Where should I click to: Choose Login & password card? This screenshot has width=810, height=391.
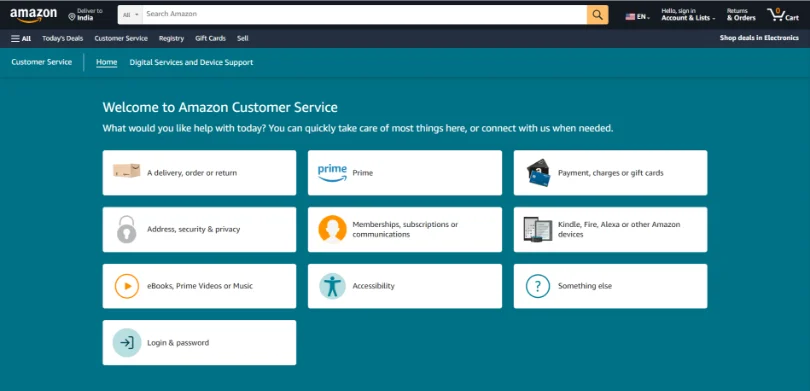[x=199, y=342]
